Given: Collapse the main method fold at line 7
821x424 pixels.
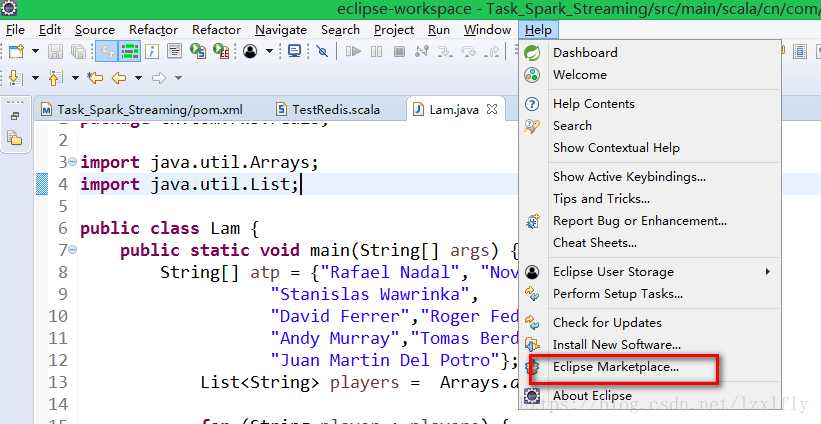Looking at the screenshot, I should click(x=73, y=249).
